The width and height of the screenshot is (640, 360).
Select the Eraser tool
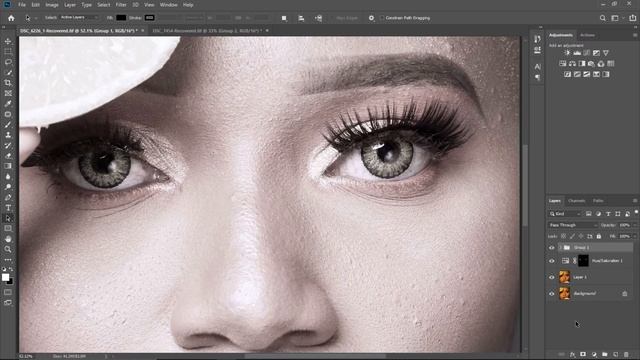tap(8, 156)
